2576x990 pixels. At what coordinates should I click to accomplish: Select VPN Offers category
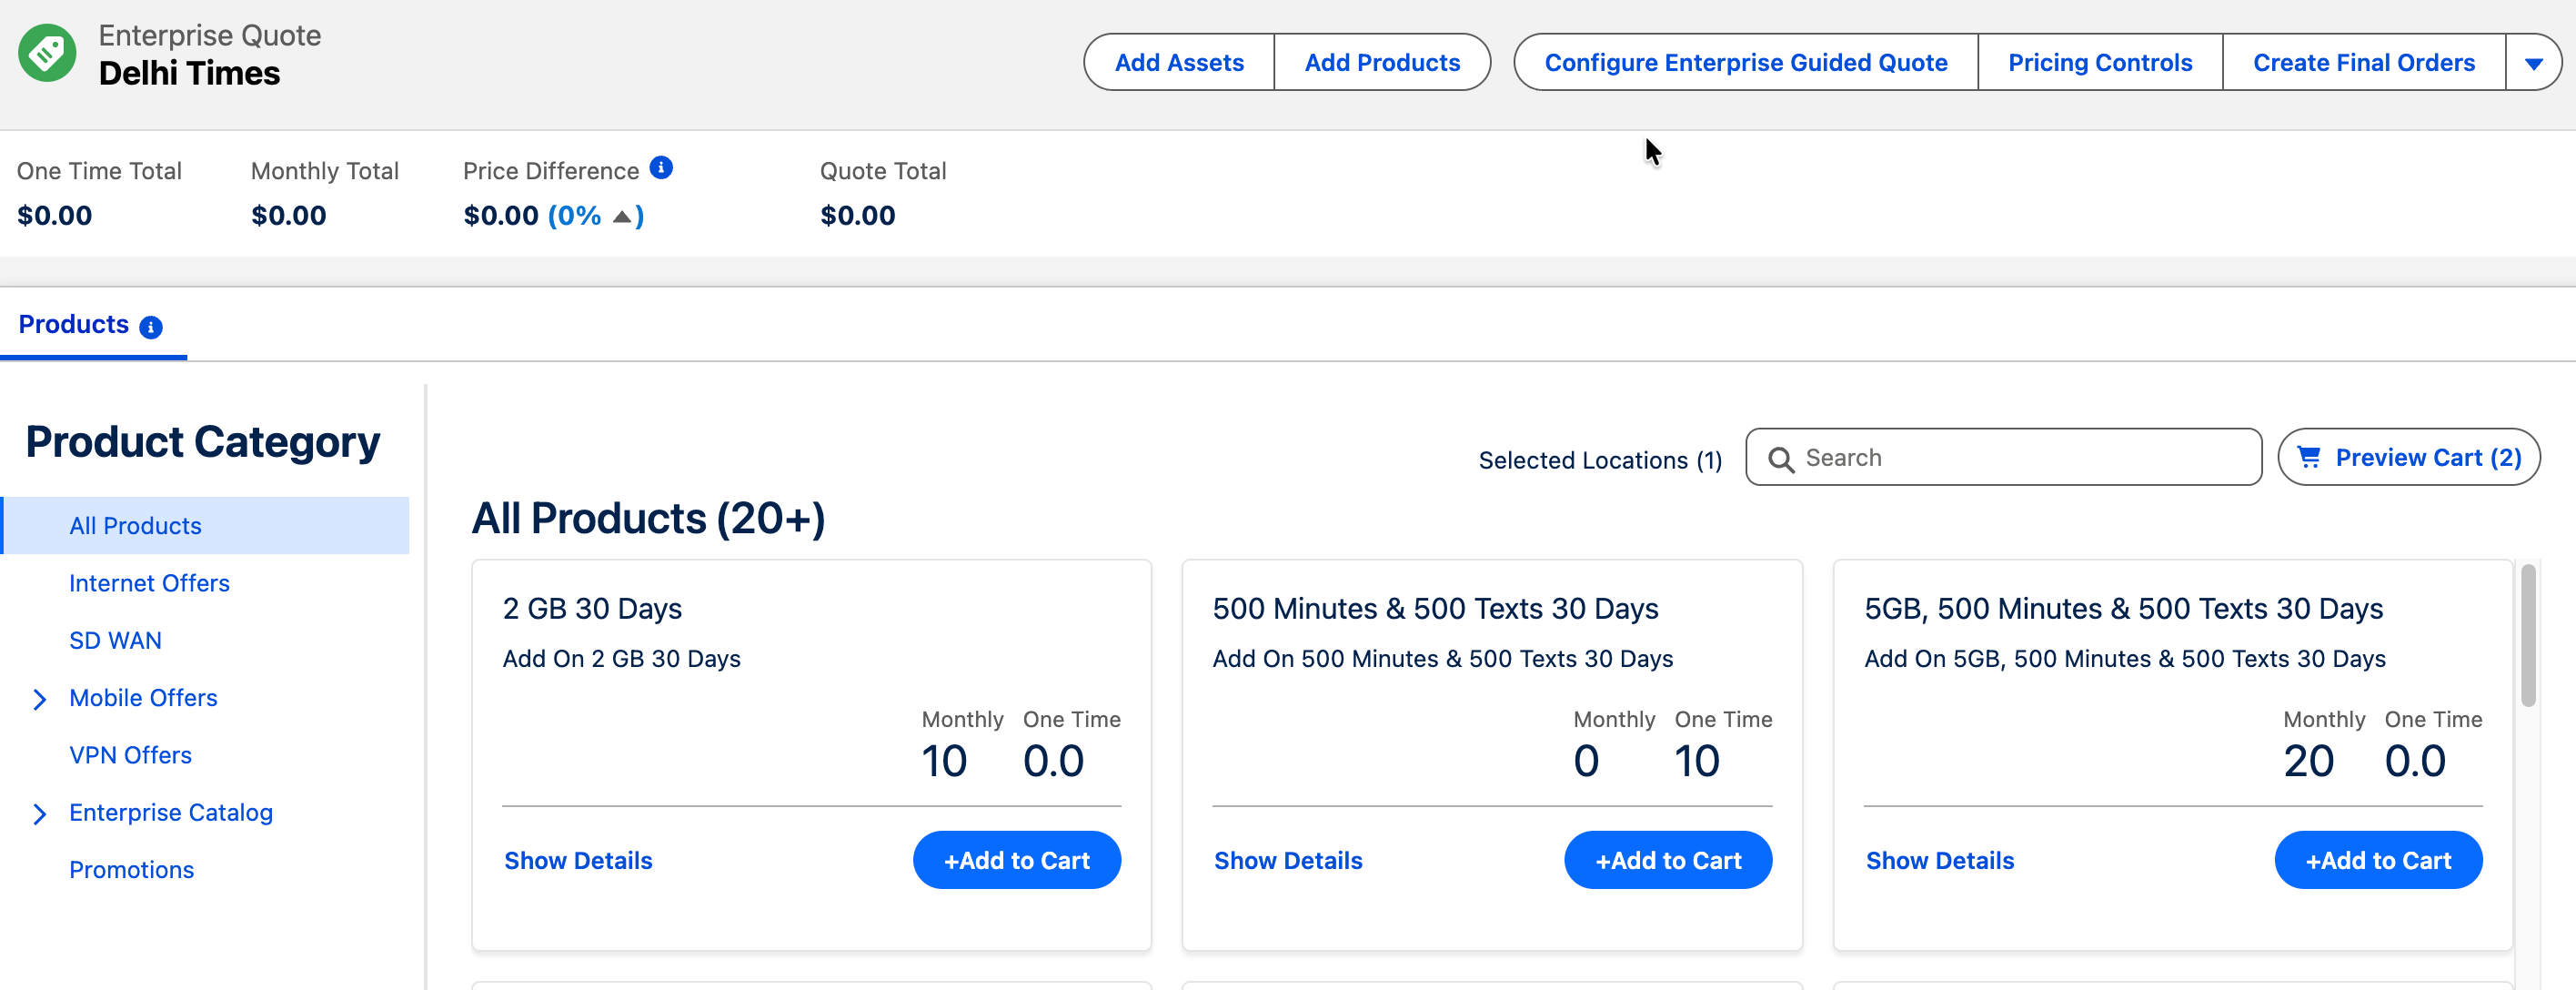click(130, 755)
